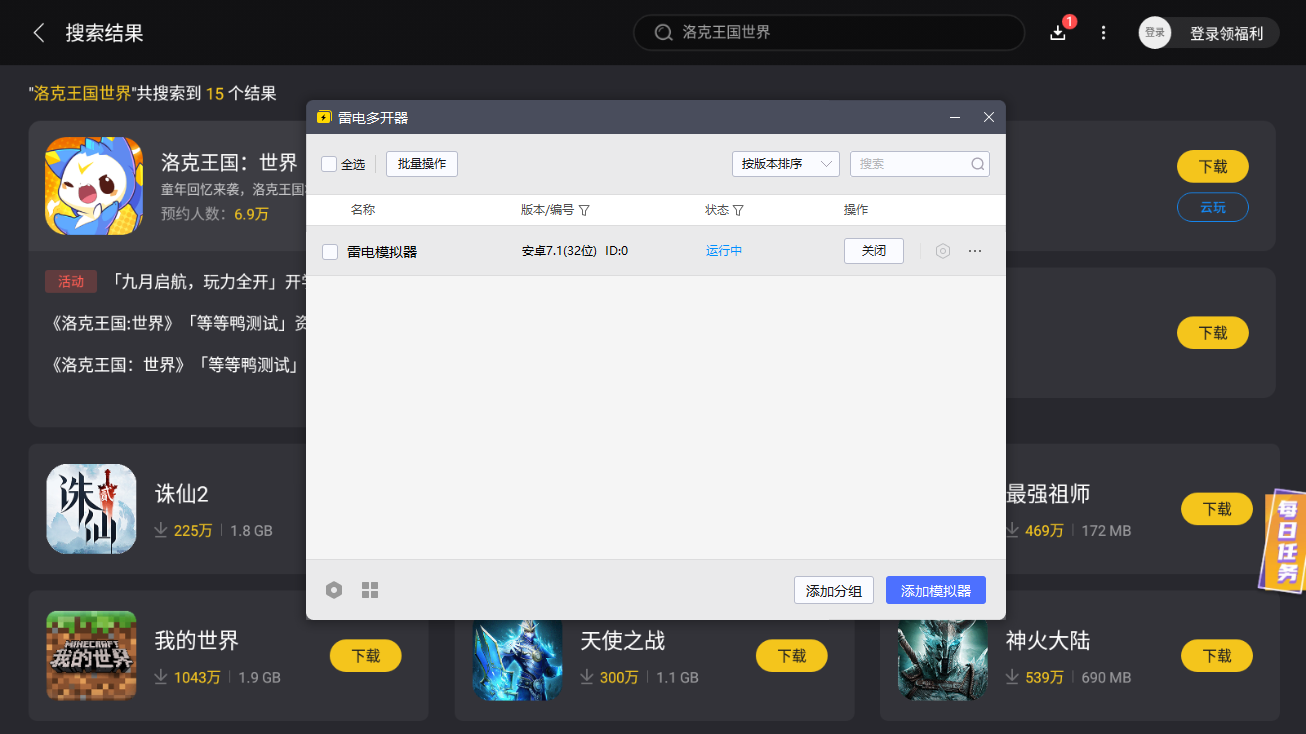Screen dimensions: 1306x734
Task: Click the 最强祖师 game title
Action: click(x=1048, y=494)
